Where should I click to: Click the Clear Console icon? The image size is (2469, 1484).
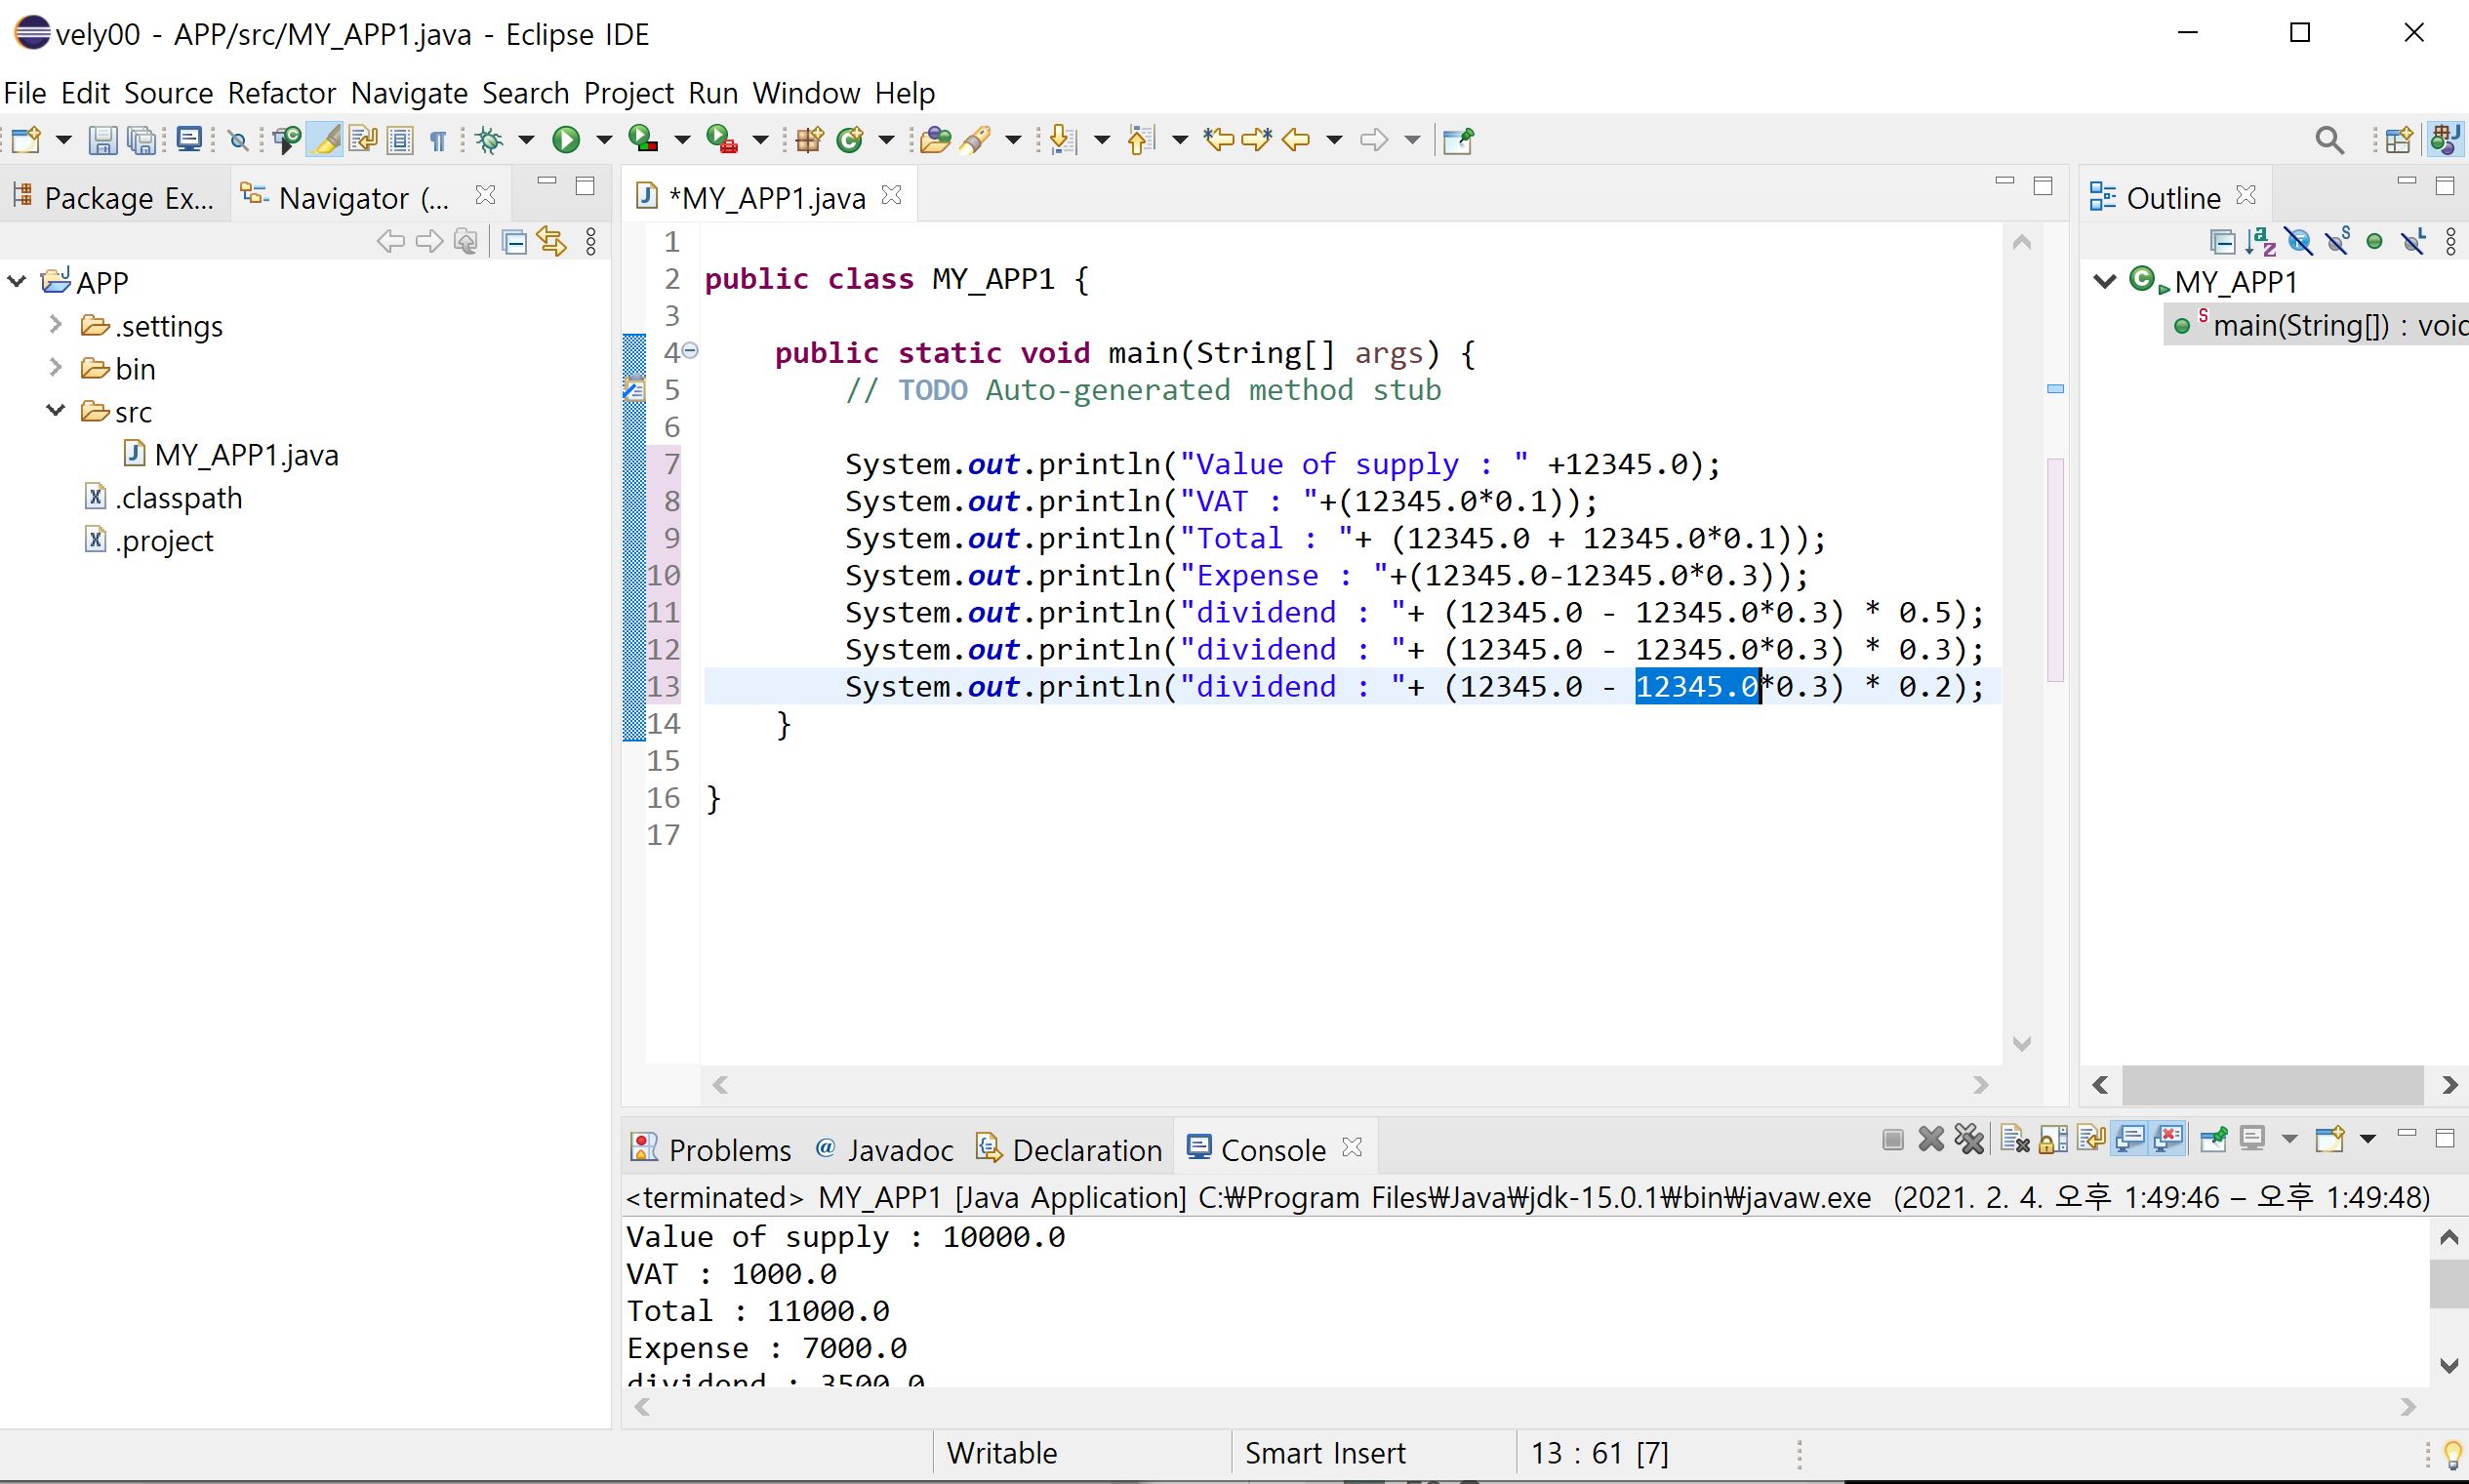pos(2014,1139)
